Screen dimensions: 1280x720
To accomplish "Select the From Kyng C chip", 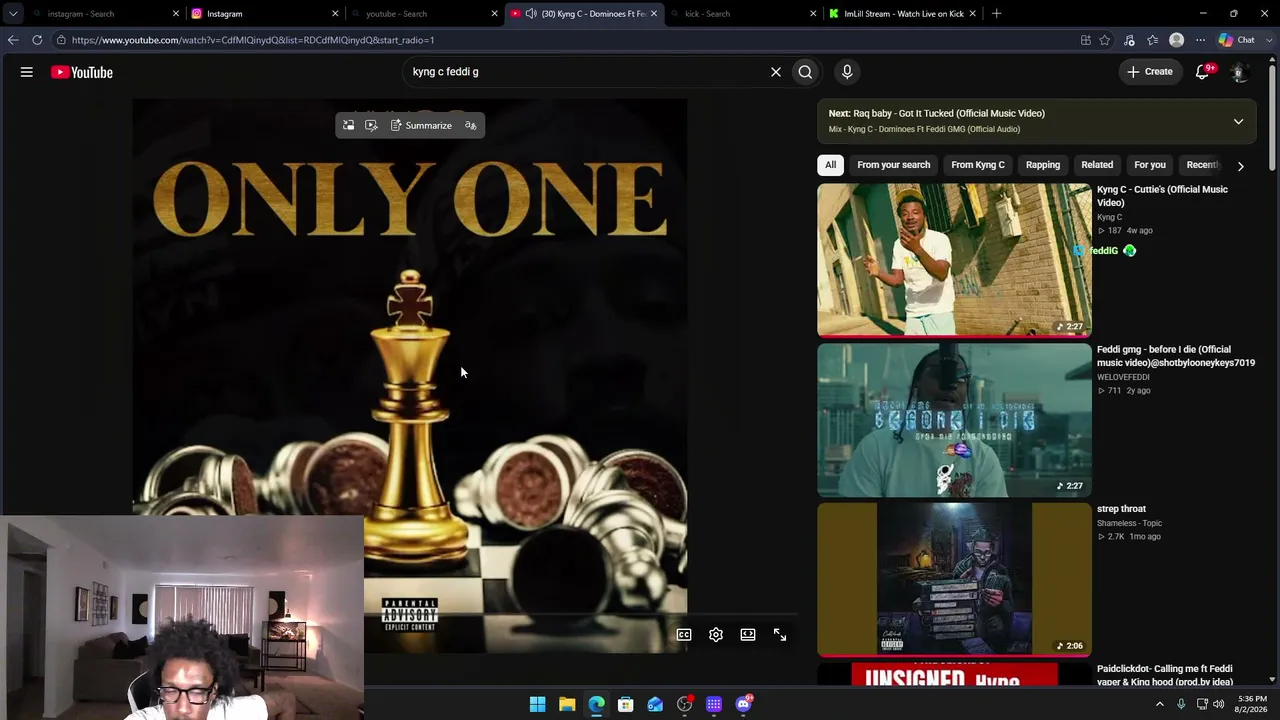I will tap(978, 165).
